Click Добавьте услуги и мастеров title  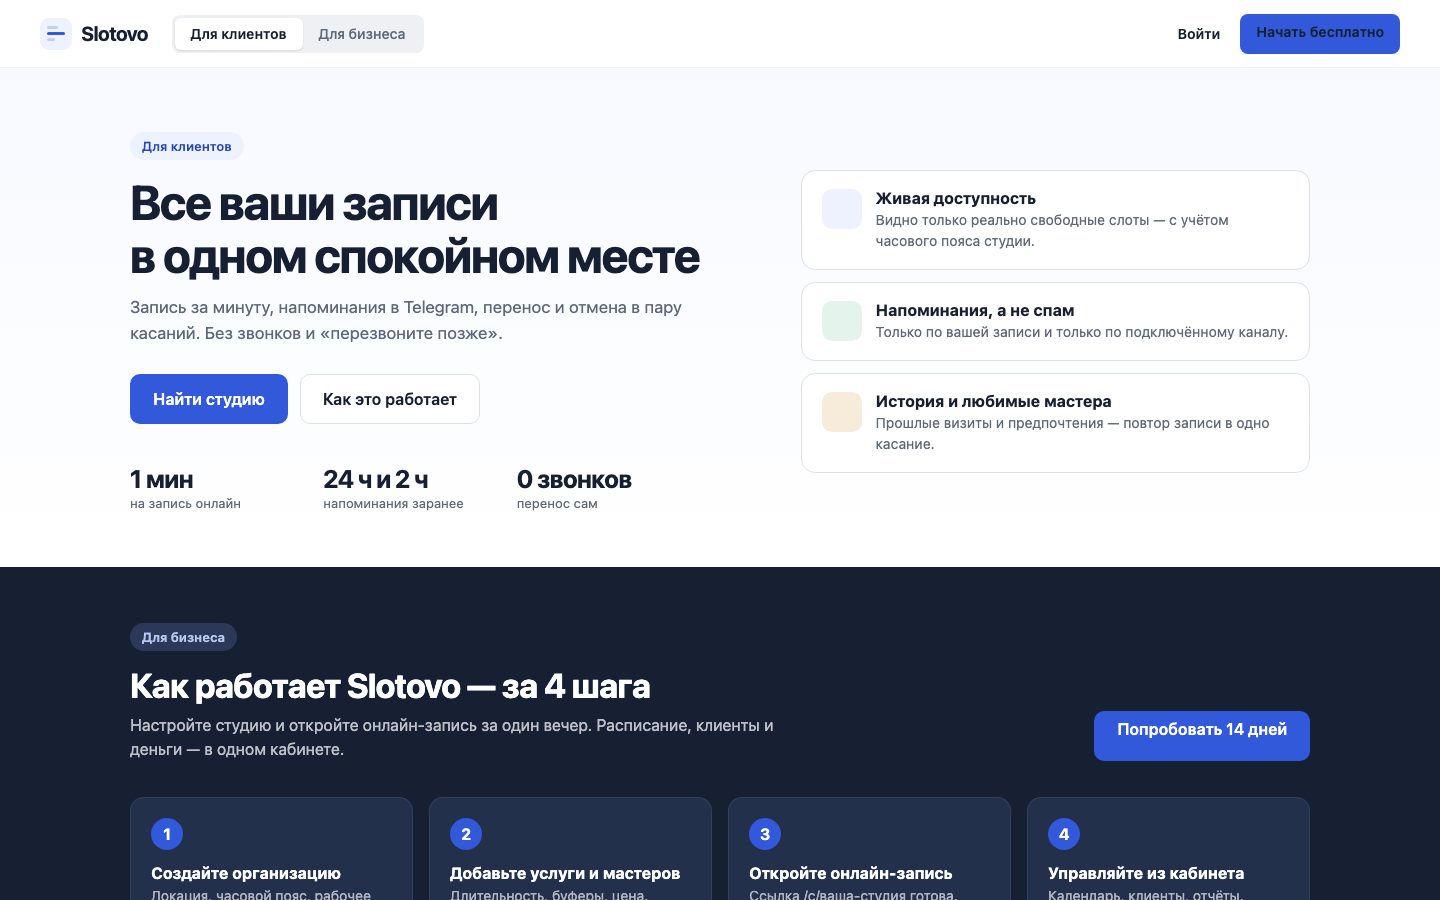point(565,873)
